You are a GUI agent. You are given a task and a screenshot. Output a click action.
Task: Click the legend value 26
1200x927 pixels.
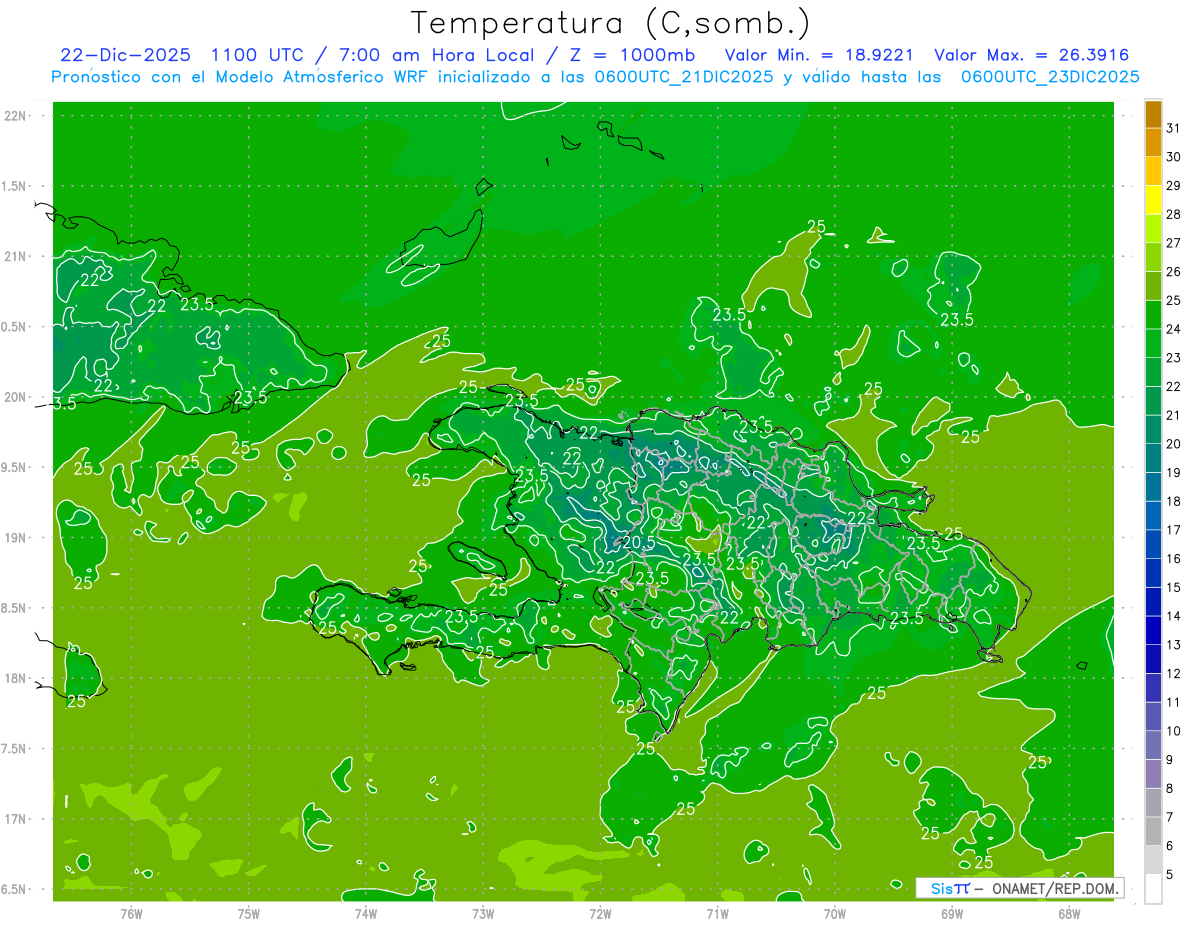click(1174, 271)
